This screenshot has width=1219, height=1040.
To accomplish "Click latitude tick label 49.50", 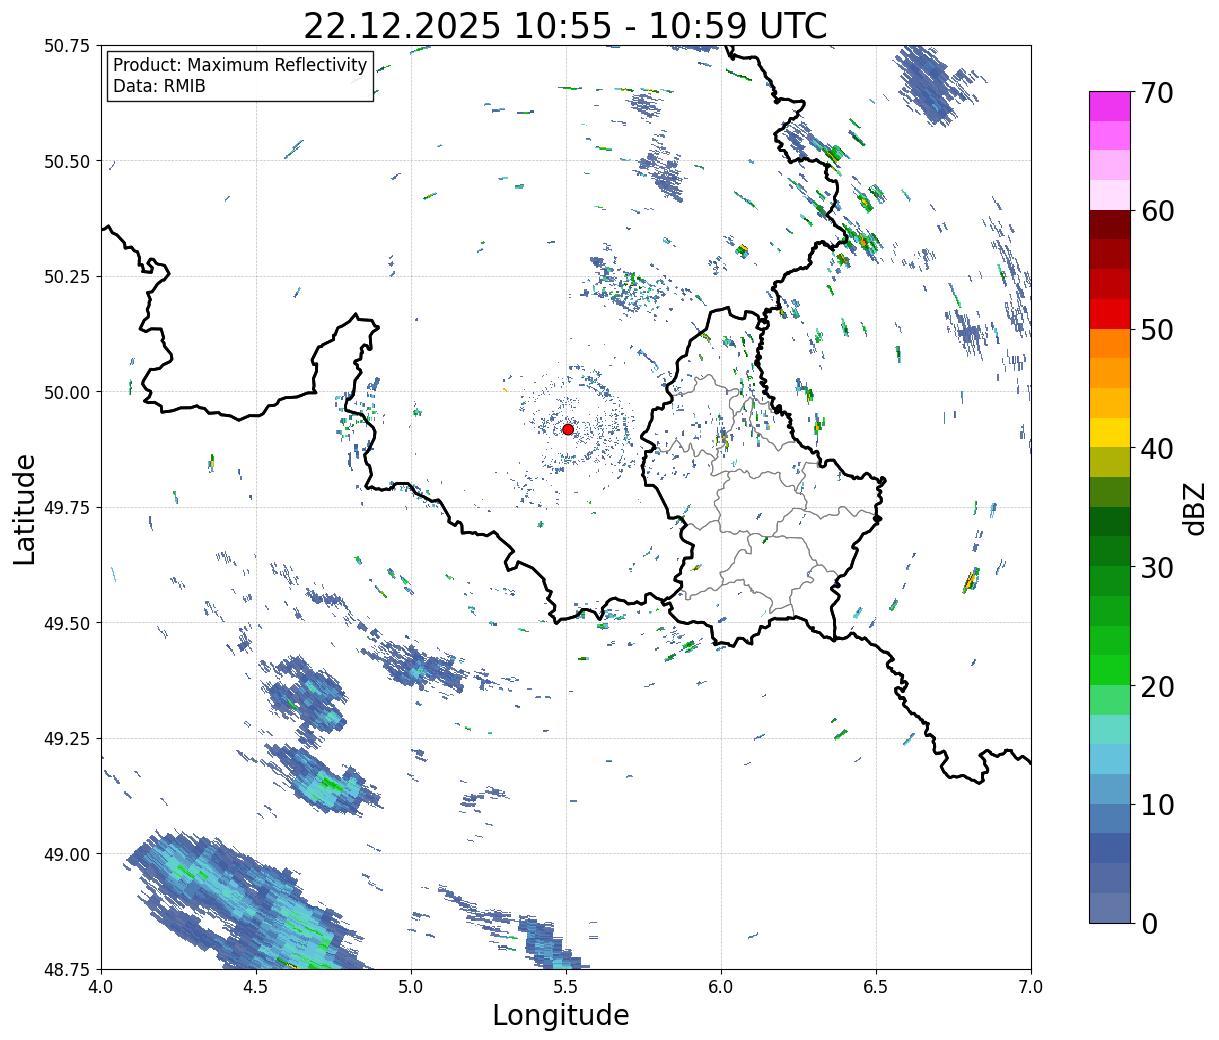I will click(x=67, y=623).
